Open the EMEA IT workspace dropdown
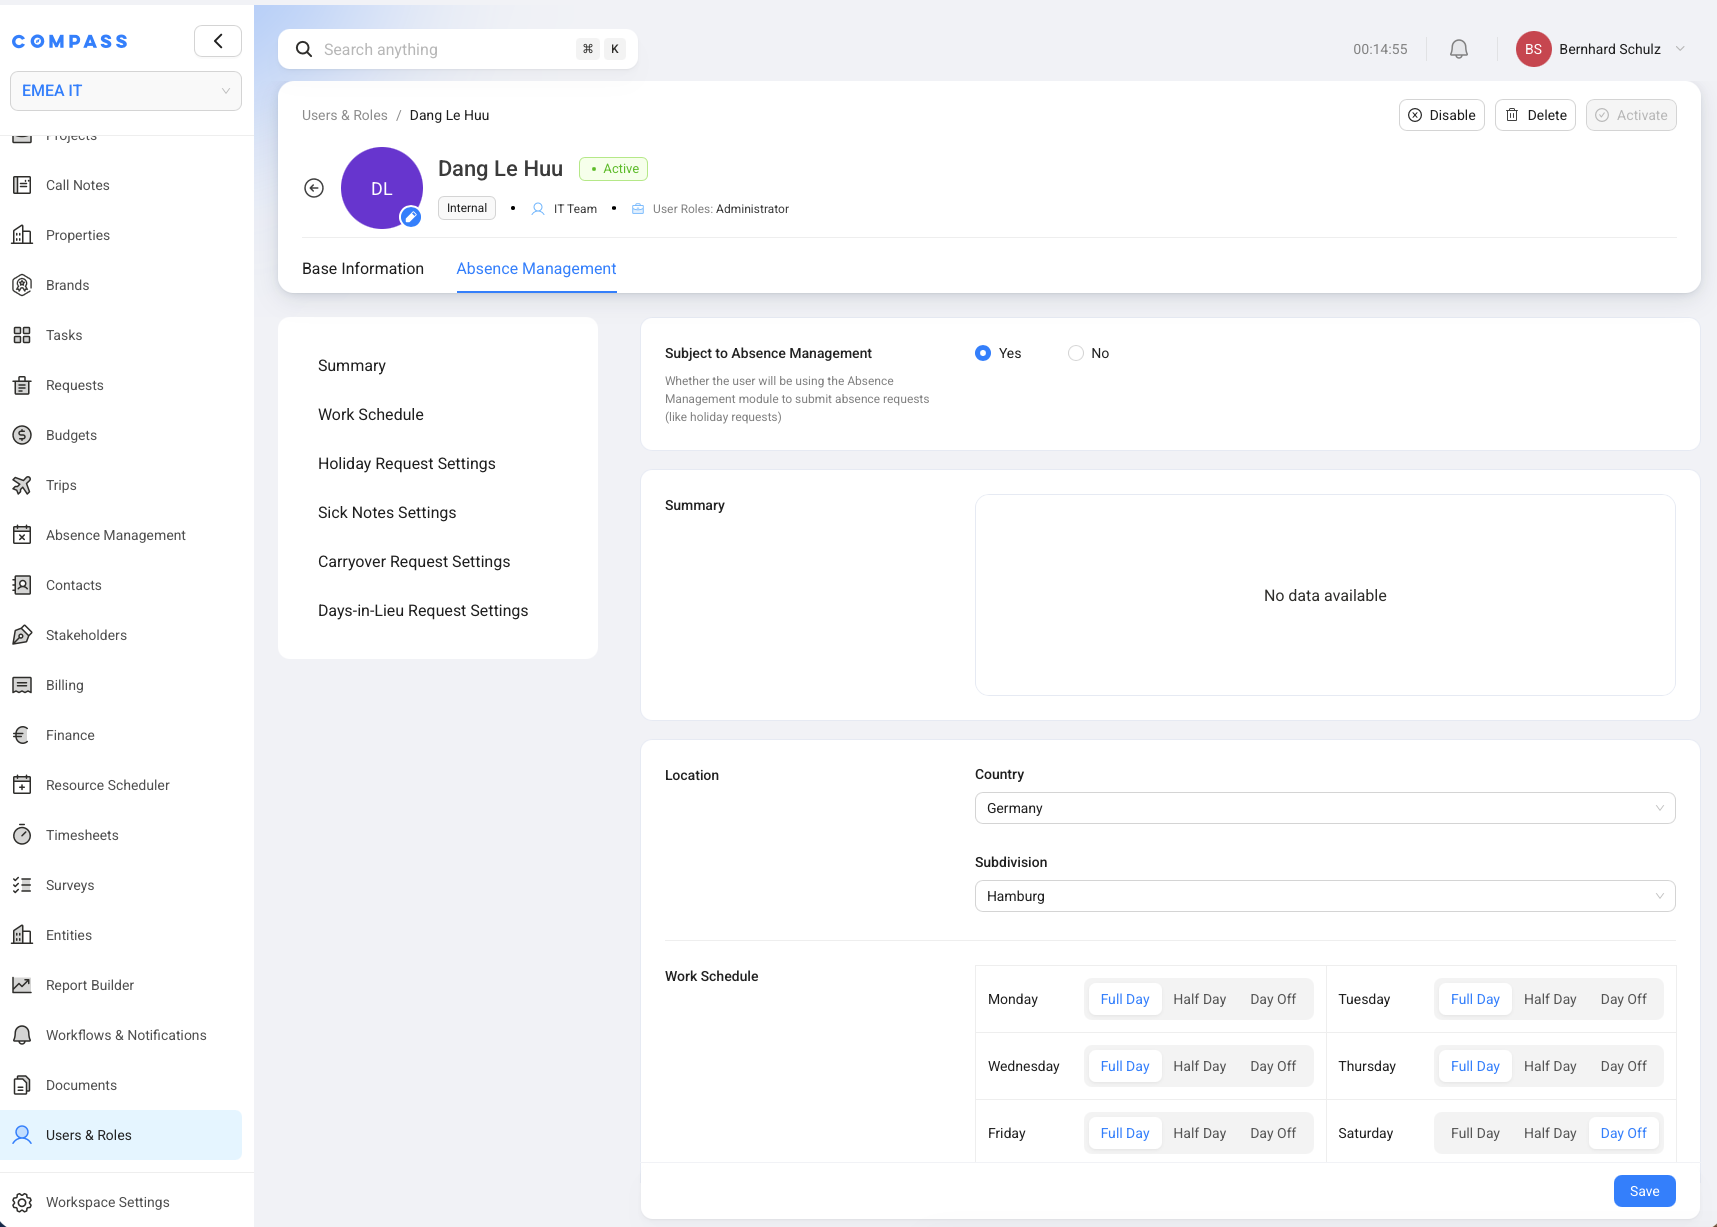The width and height of the screenshot is (1717, 1227). coord(126,91)
